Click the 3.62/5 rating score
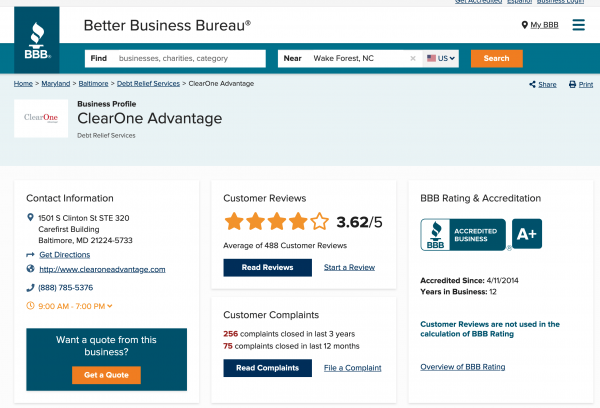Screen dimensions: 600x408 pos(359,222)
